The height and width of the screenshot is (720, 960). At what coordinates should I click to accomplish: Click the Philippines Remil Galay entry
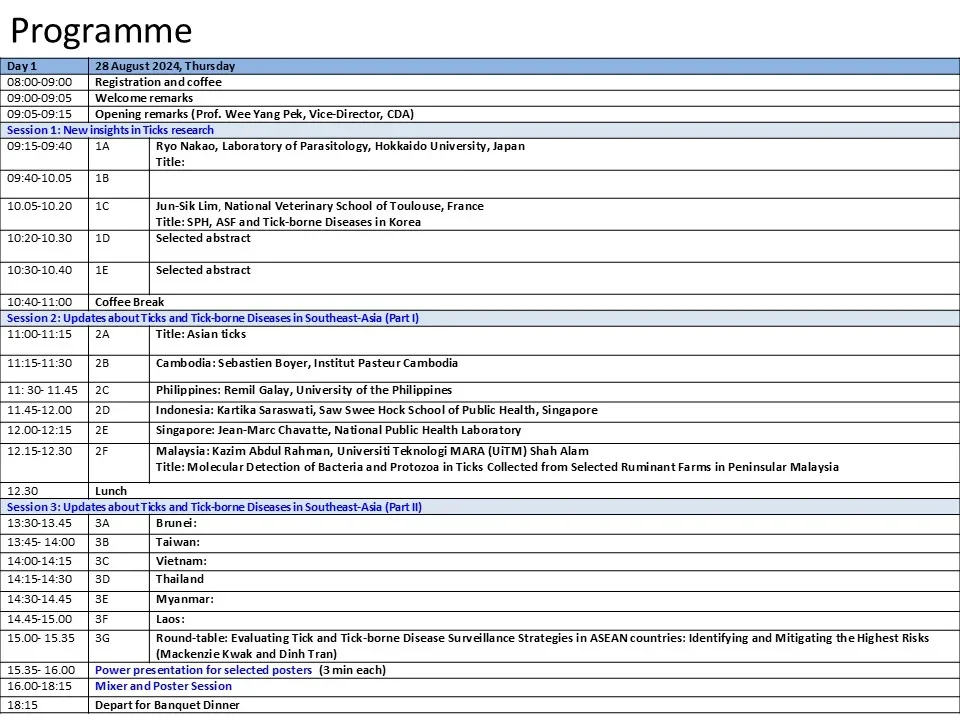[x=304, y=390]
